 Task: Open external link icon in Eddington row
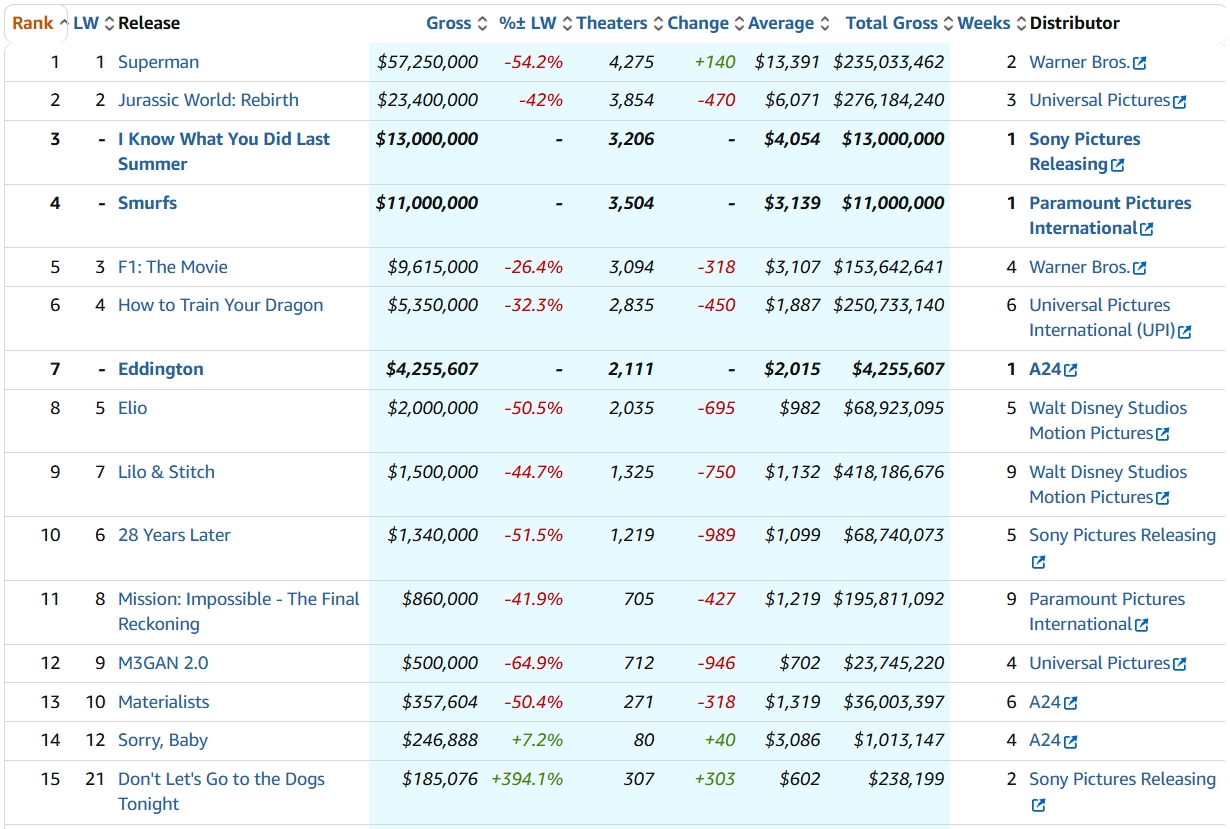[1072, 370]
